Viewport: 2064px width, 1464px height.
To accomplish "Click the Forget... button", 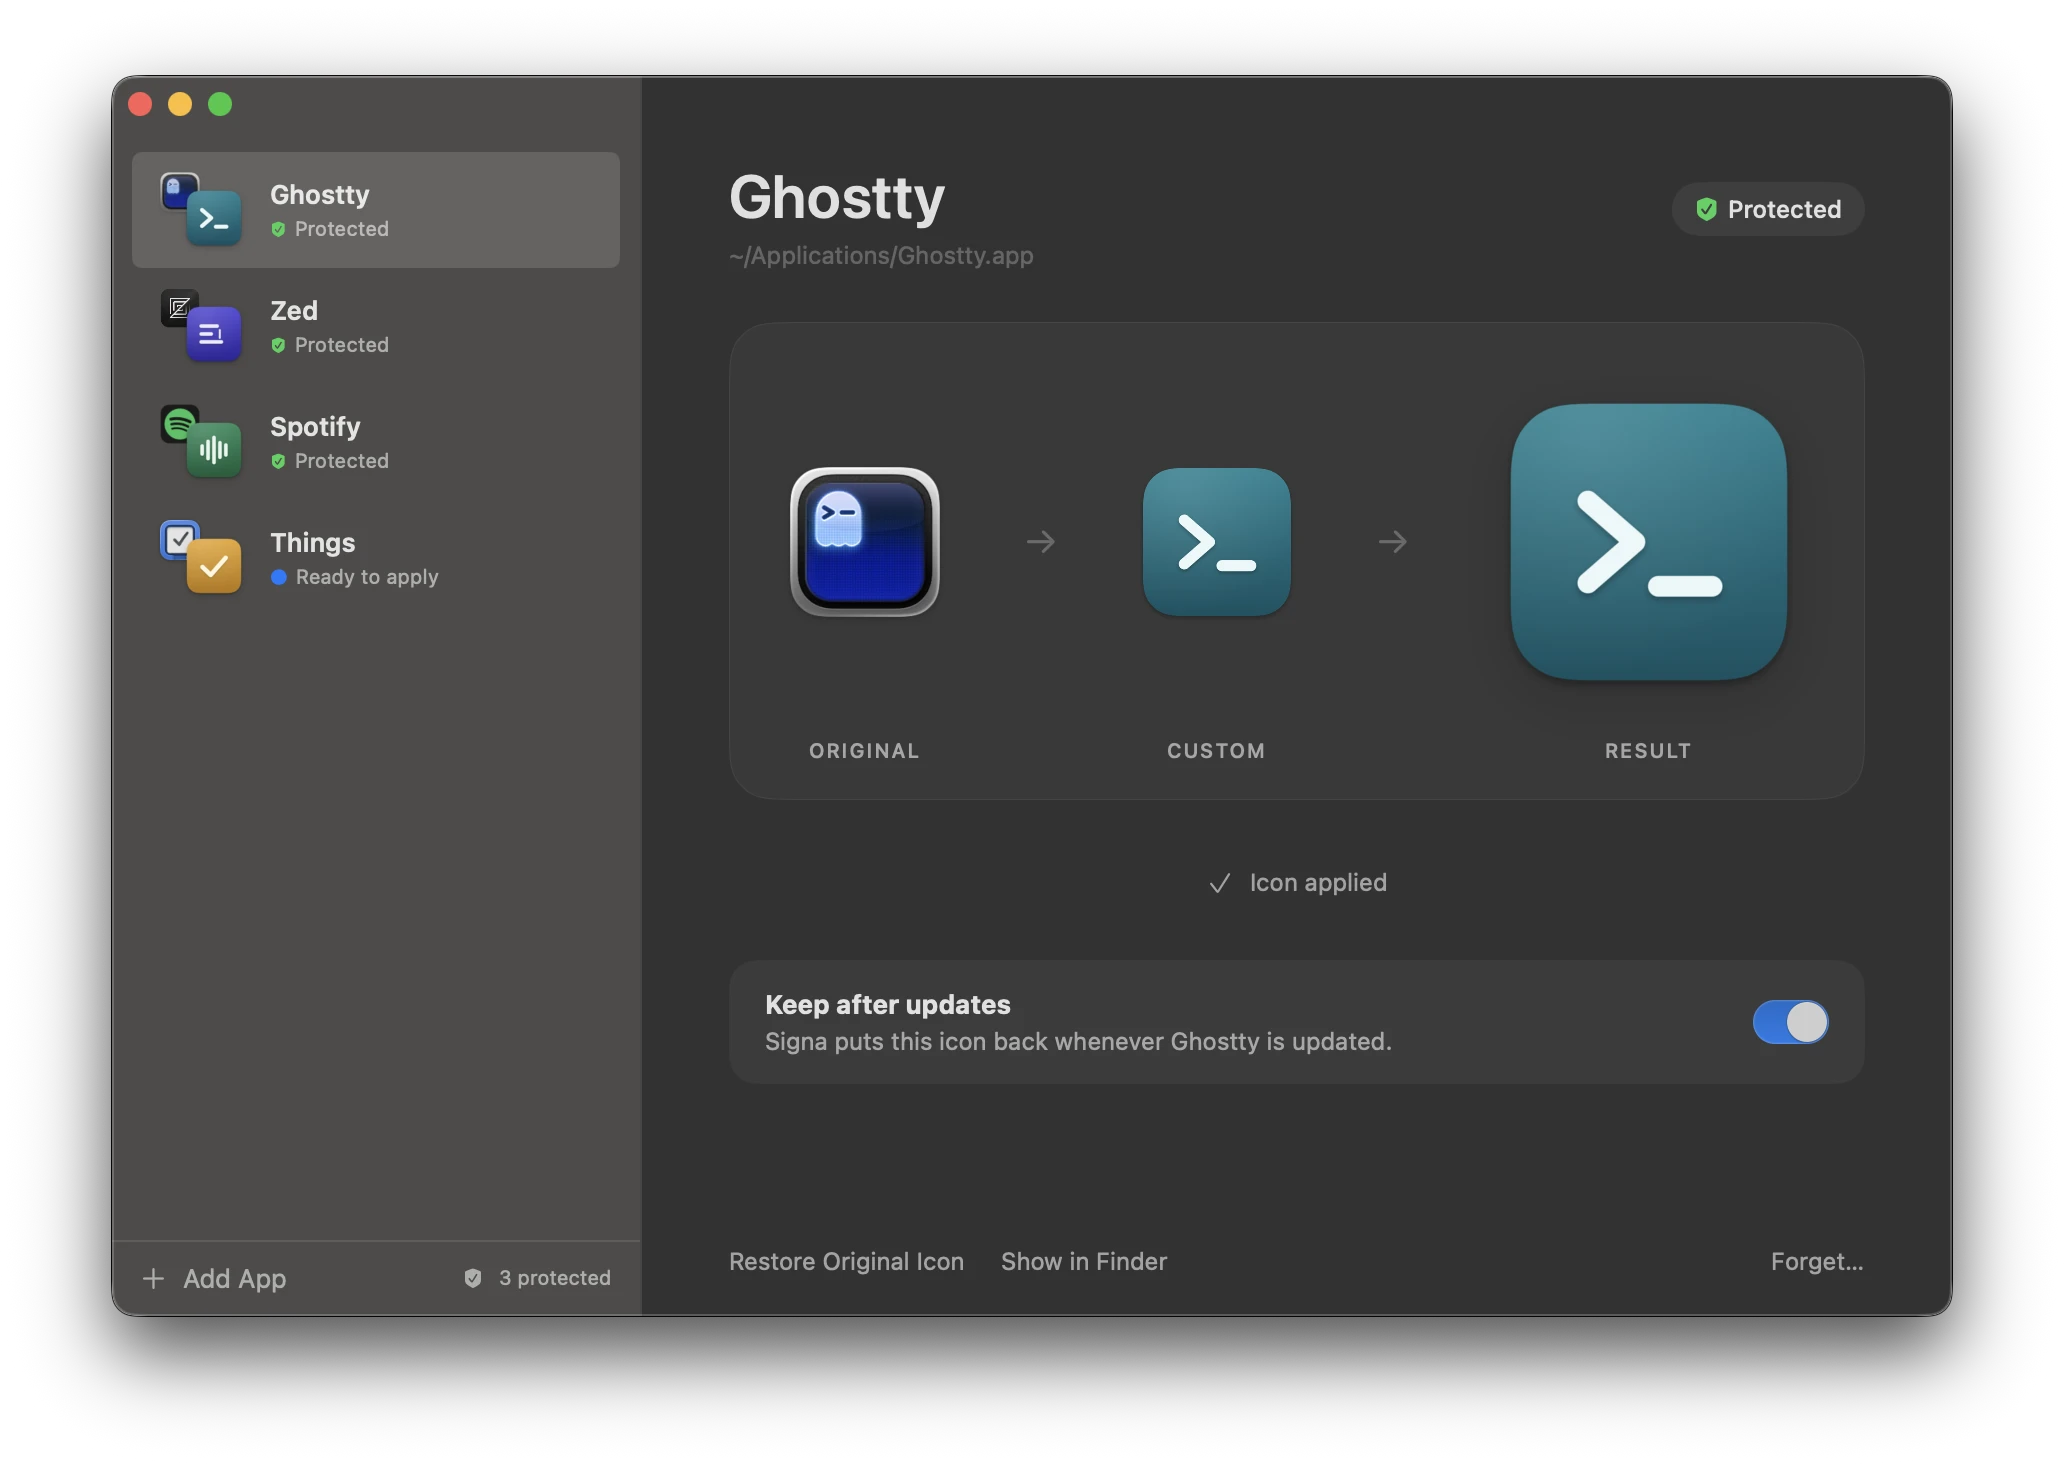I will 1817,1262.
